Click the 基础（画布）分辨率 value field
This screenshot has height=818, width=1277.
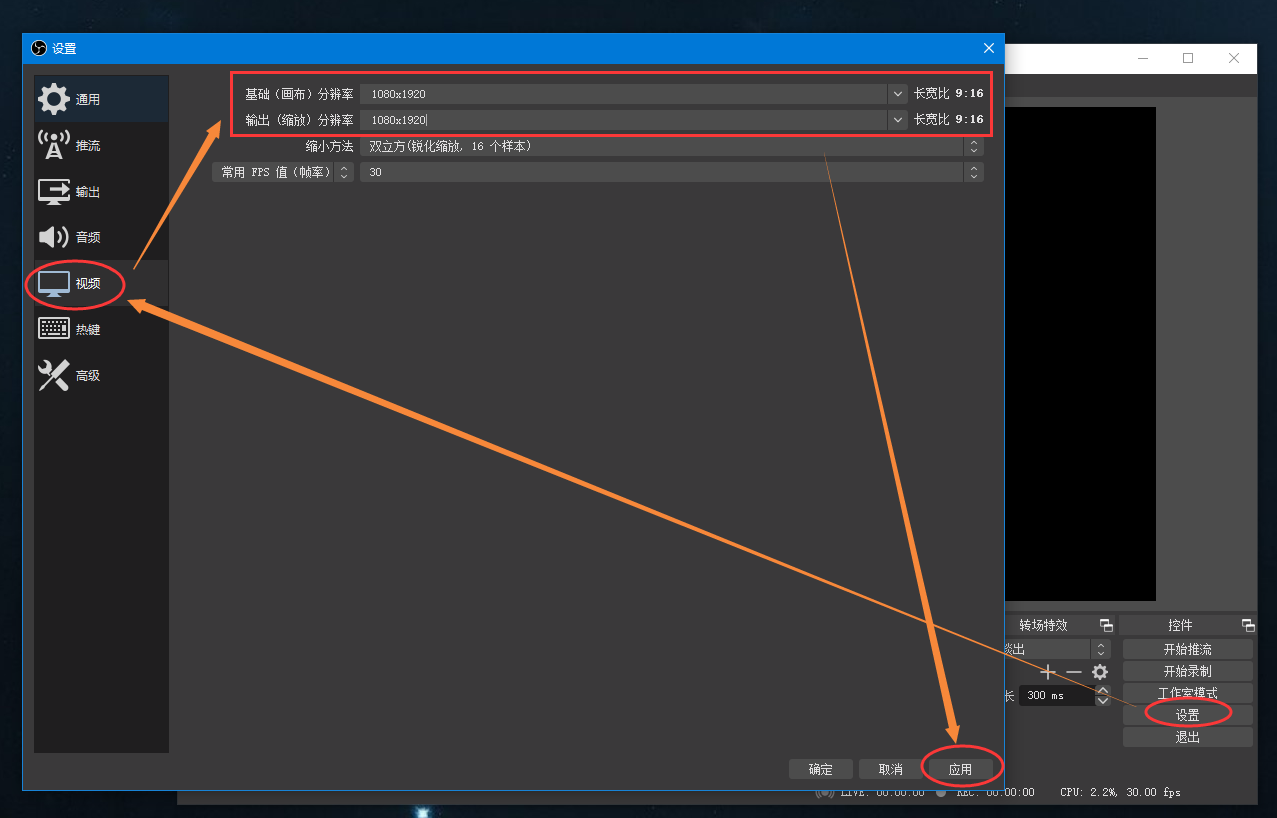pos(623,94)
